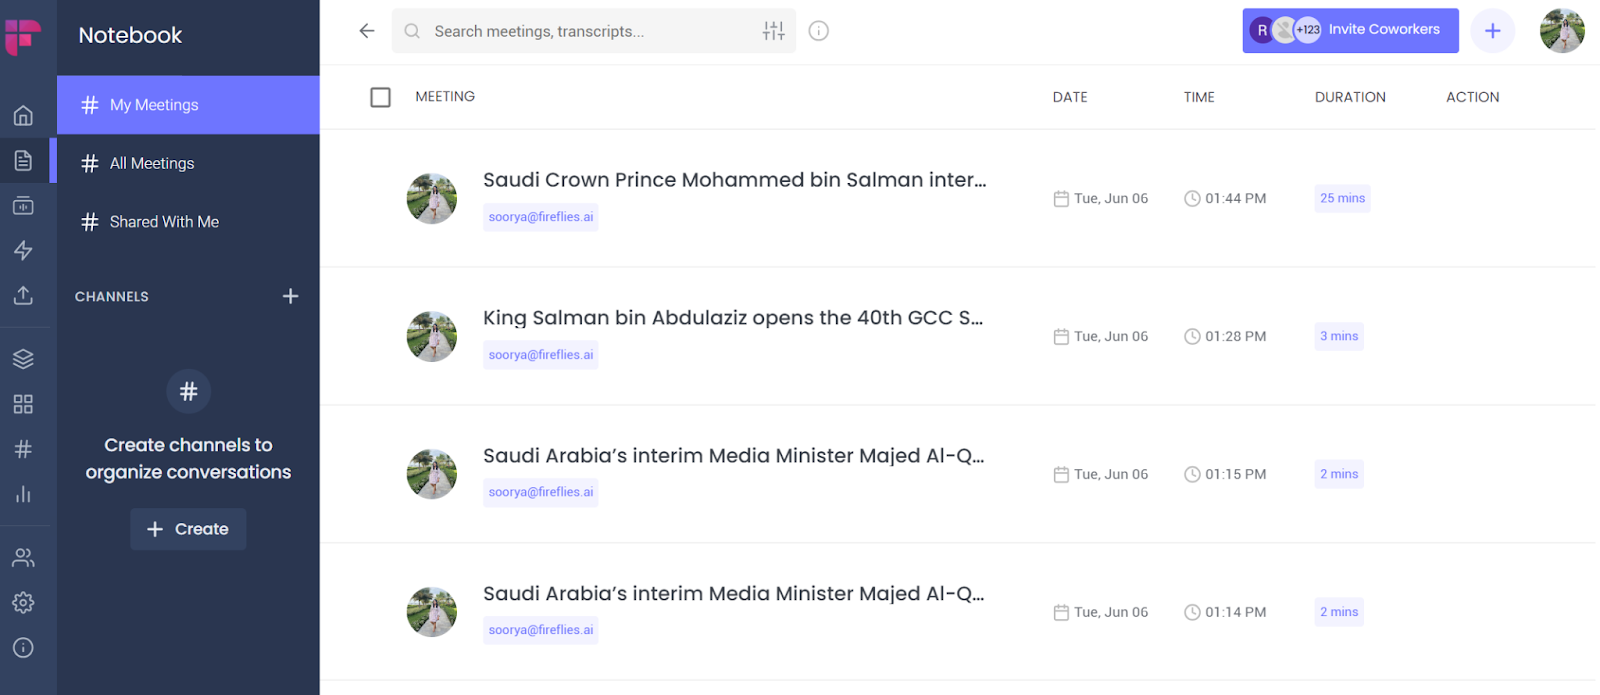Open the info tooltip beside the search bar

[819, 30]
